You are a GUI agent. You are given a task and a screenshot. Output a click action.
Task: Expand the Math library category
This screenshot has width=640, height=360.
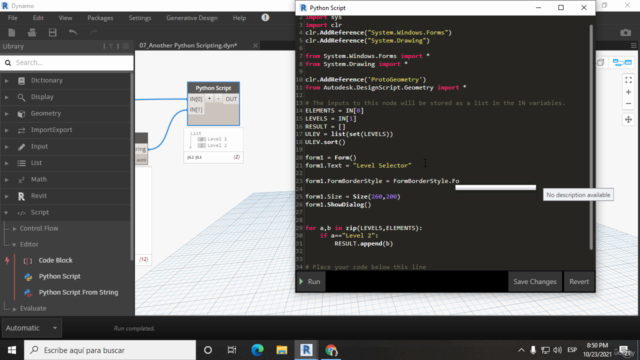pyautogui.click(x=7, y=180)
